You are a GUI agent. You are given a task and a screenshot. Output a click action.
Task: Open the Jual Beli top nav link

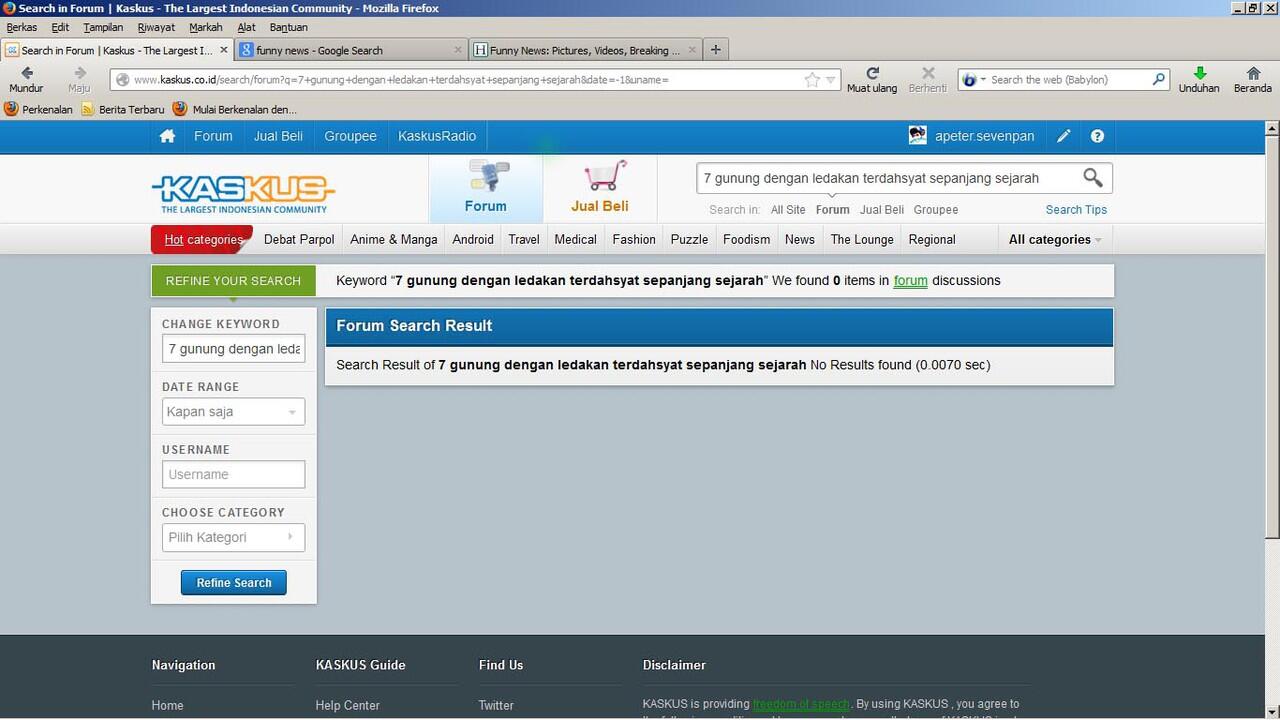coord(278,136)
